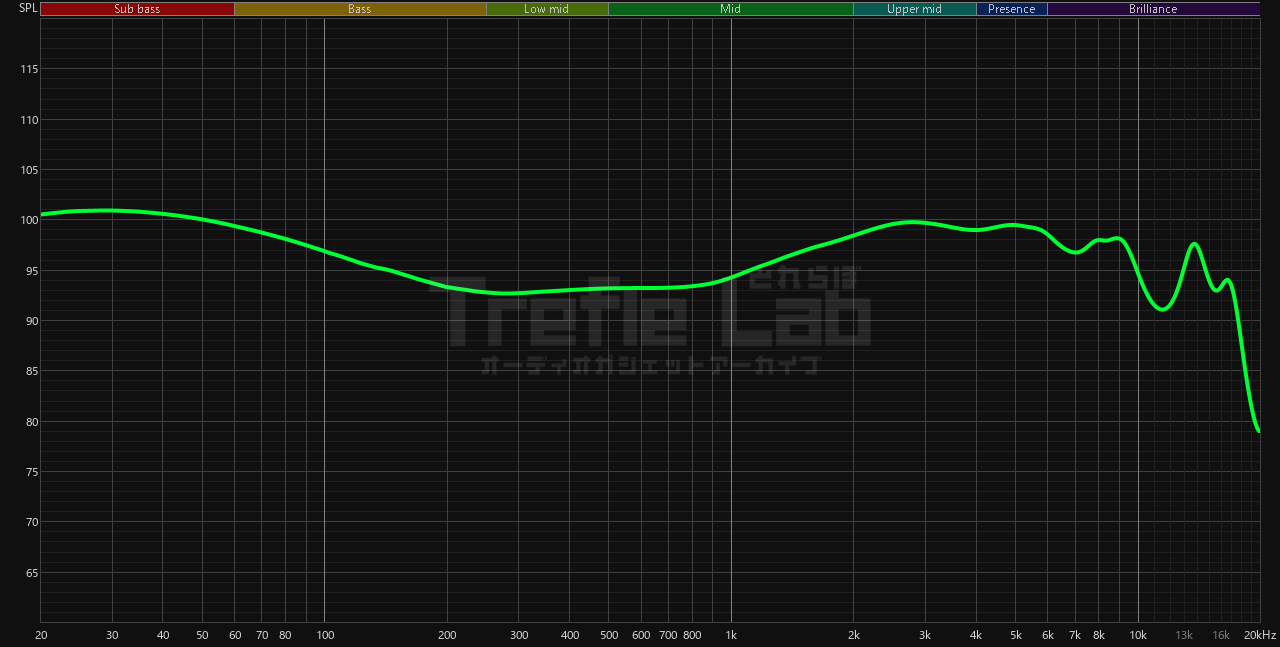Select the Bass frequency band header

coord(360,9)
